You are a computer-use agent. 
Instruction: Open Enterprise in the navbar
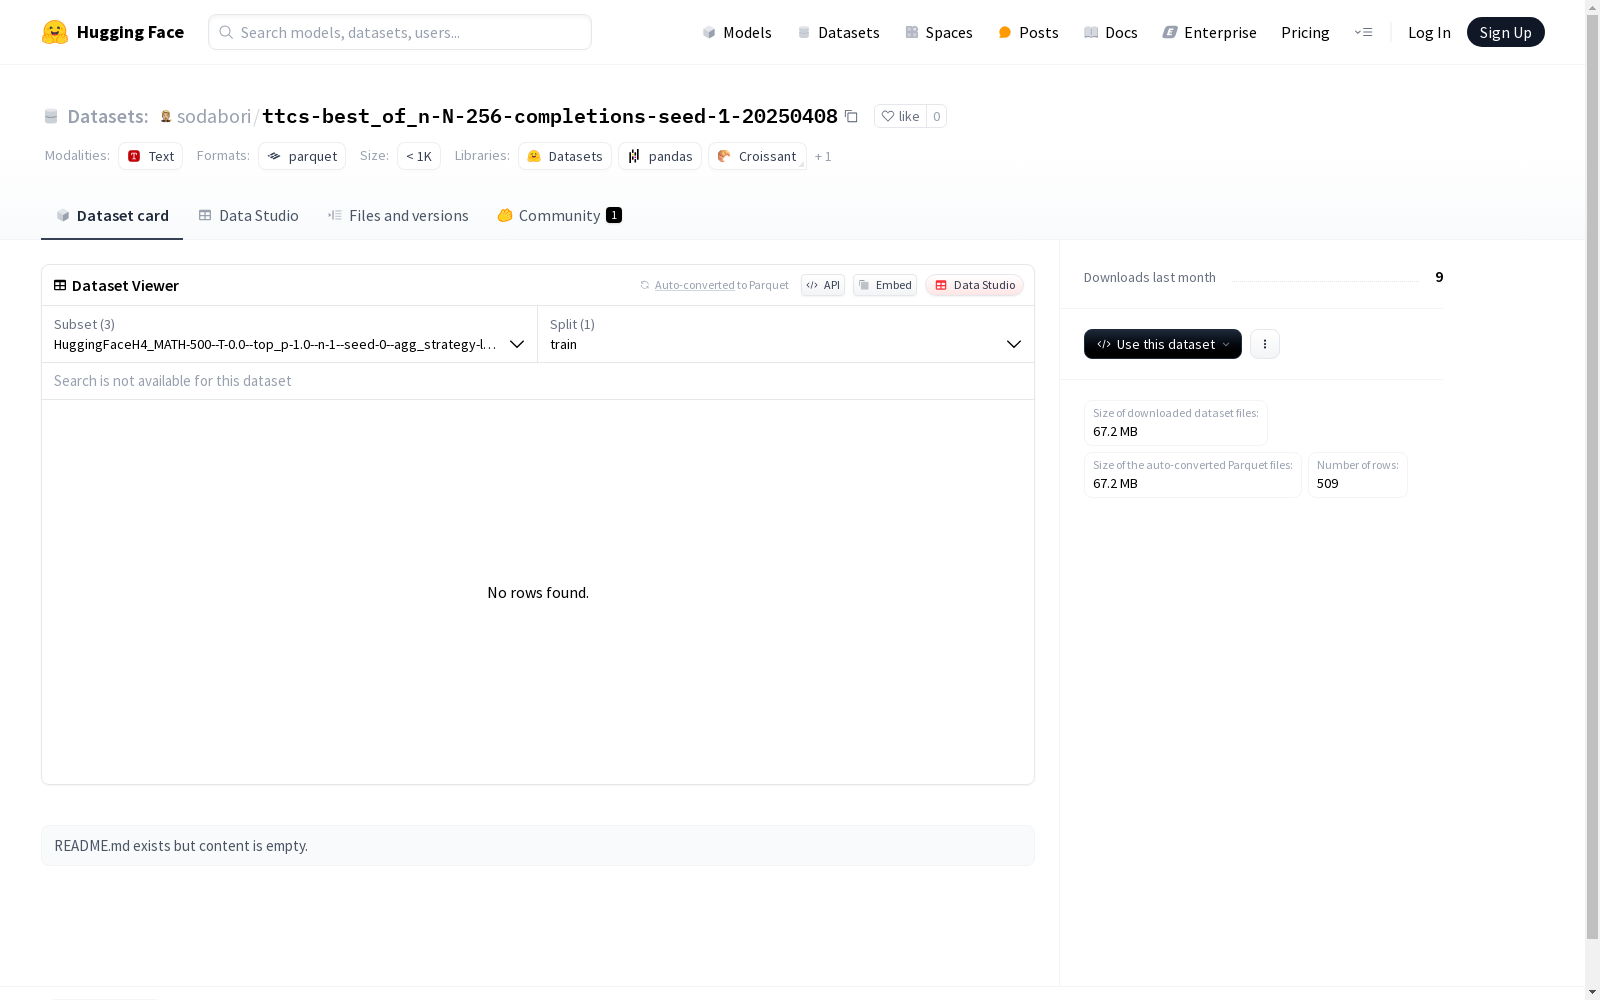[1209, 32]
